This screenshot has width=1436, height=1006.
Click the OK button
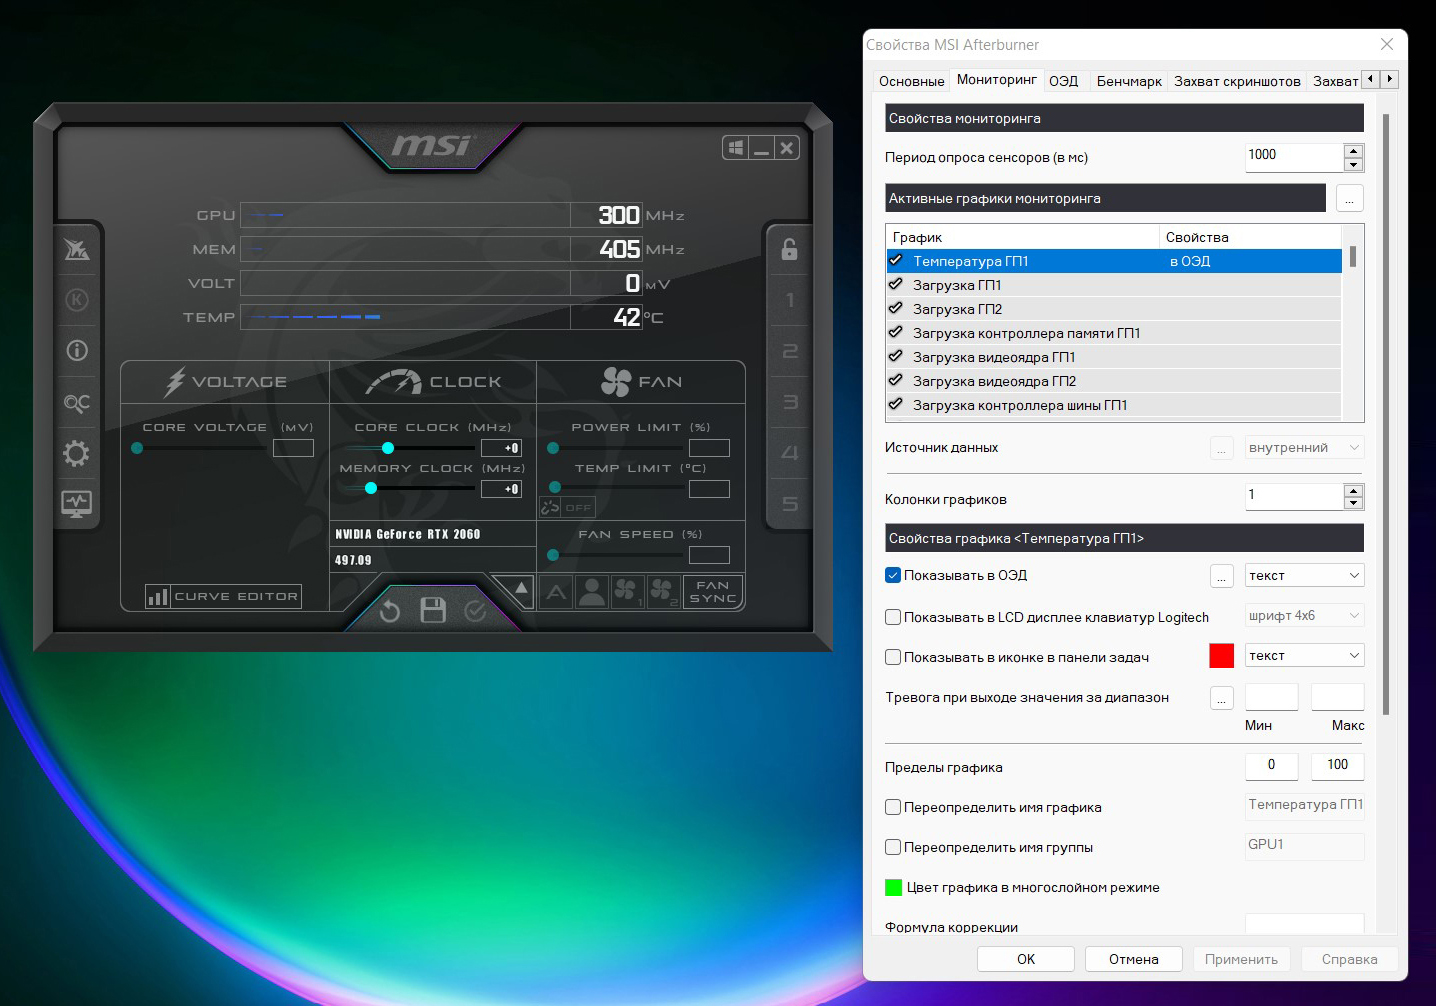point(1026,959)
